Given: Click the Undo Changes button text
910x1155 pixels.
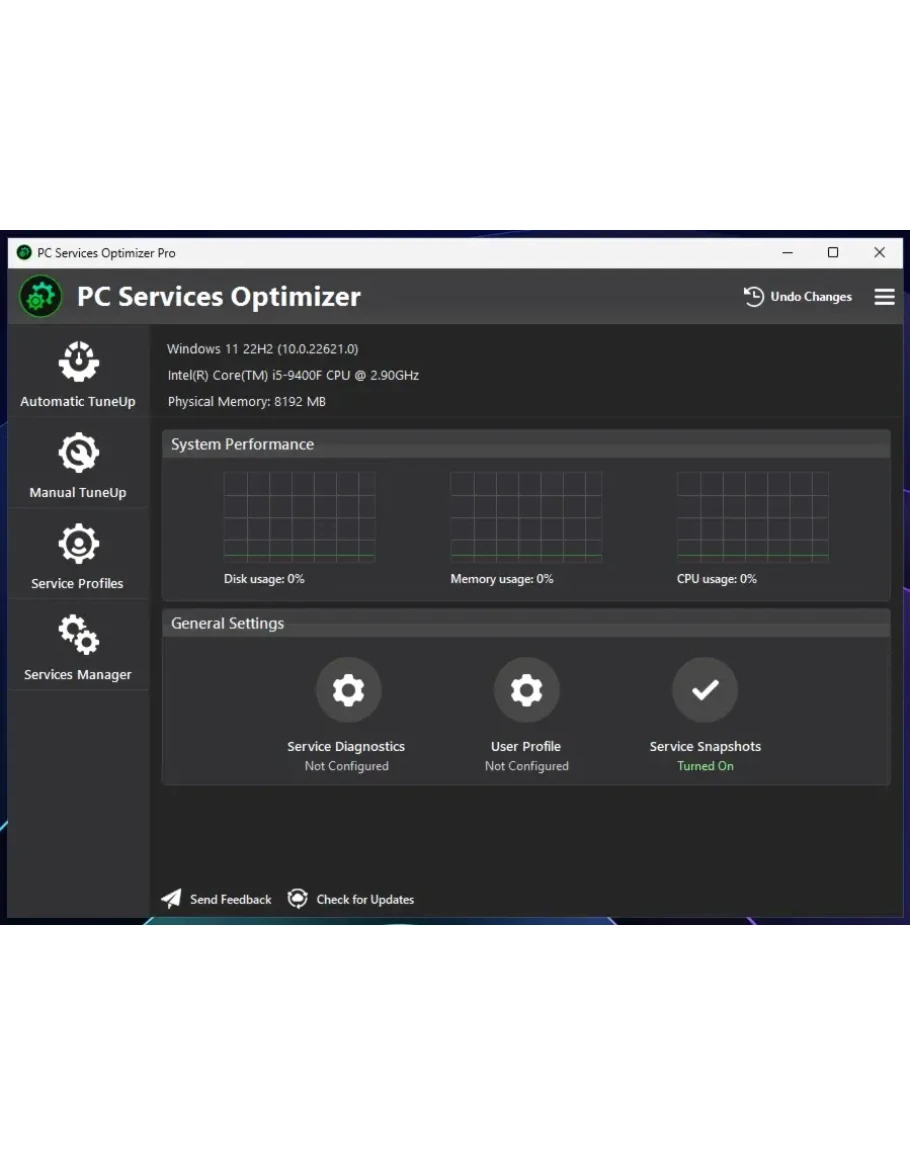Looking at the screenshot, I should [x=811, y=297].
